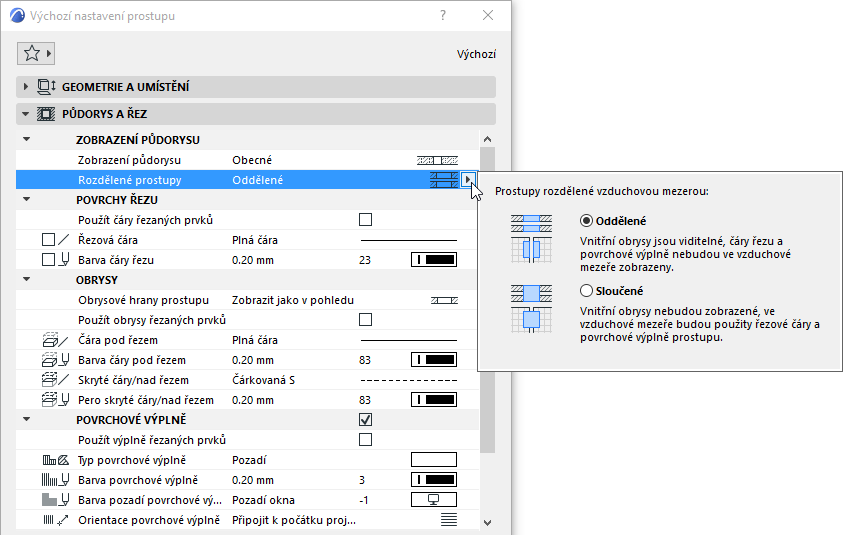This screenshot has width=844, height=535.
Task: Click the pen number 23 value
Action: [x=365, y=260]
